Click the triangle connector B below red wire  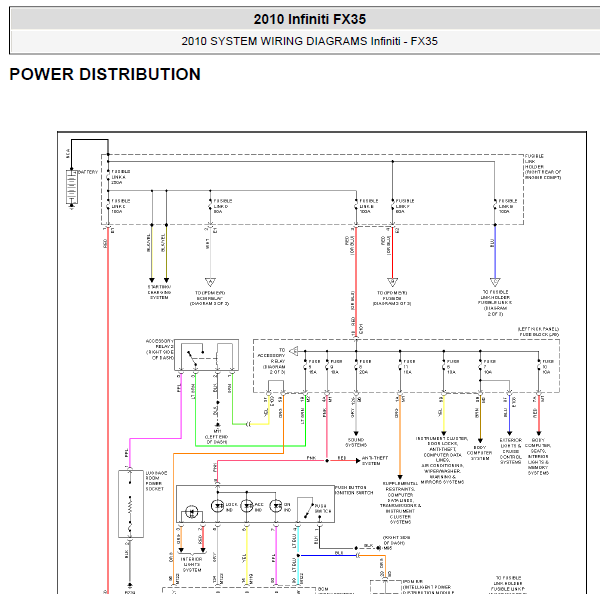tap(392, 282)
